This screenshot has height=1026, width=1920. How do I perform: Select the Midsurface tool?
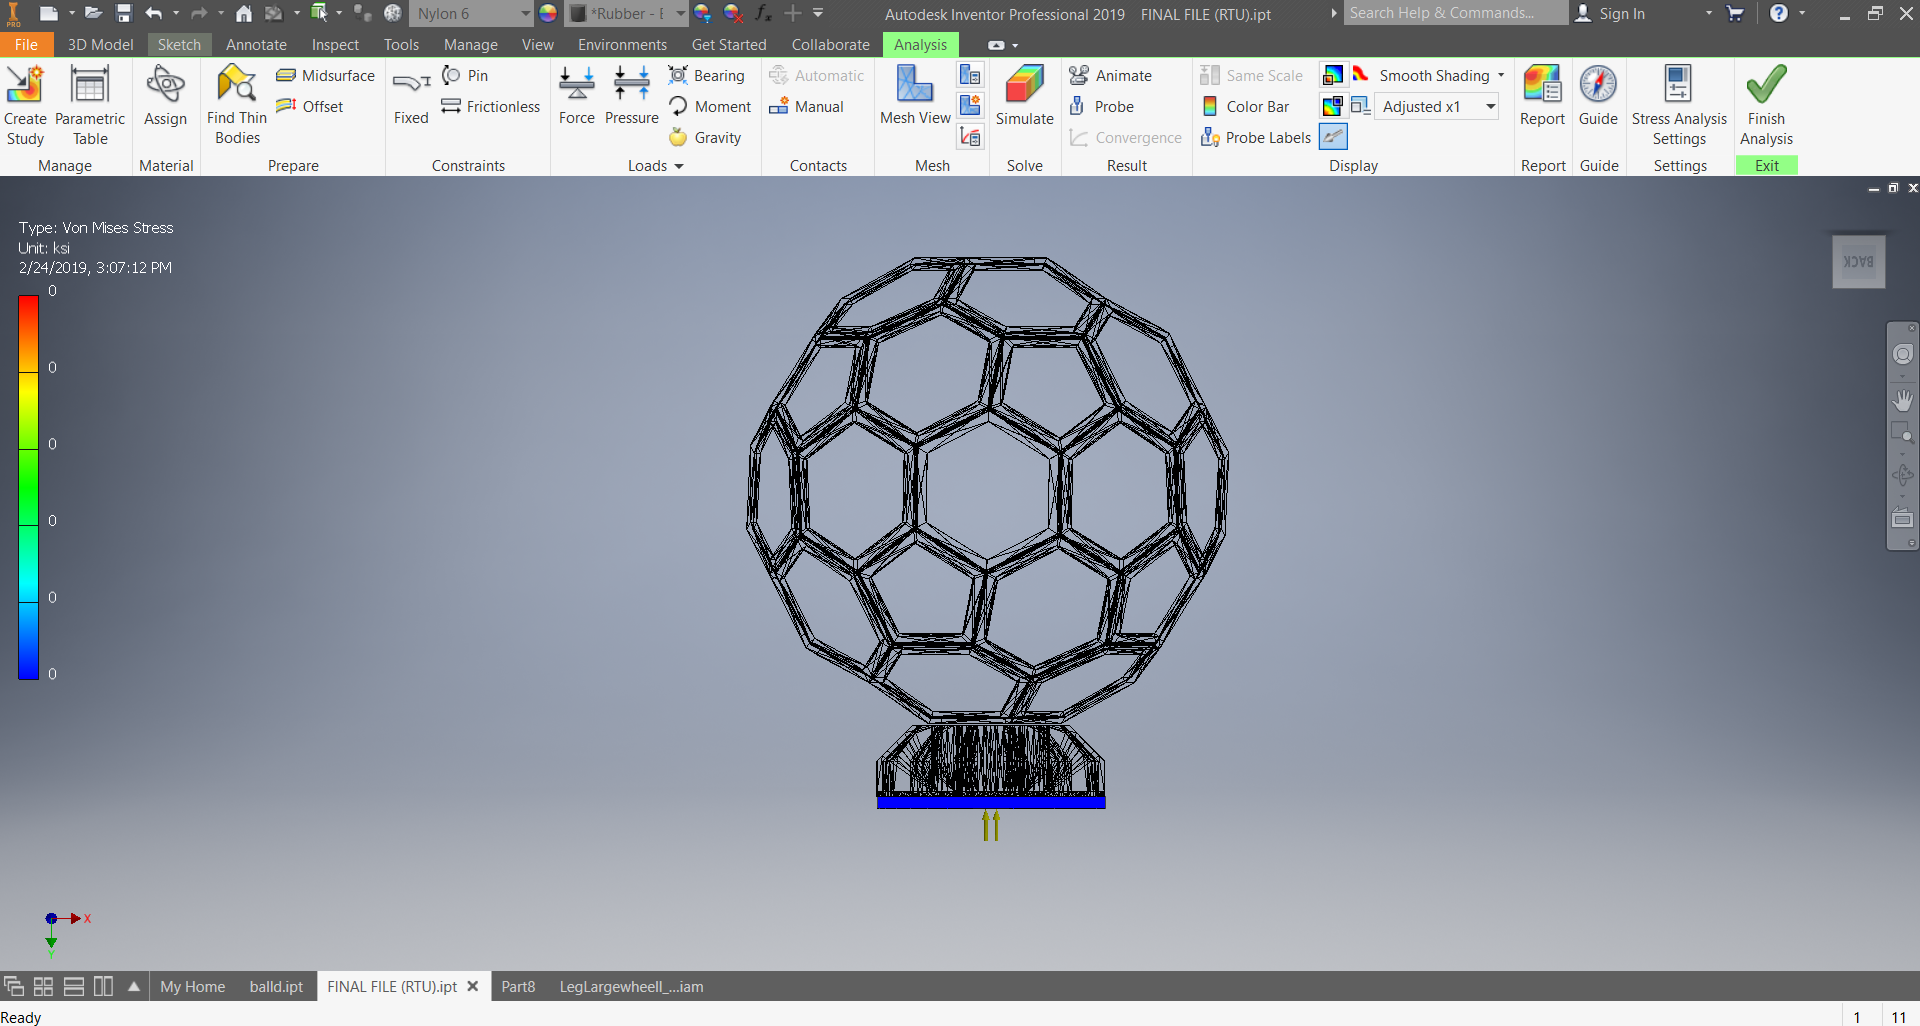pos(326,75)
